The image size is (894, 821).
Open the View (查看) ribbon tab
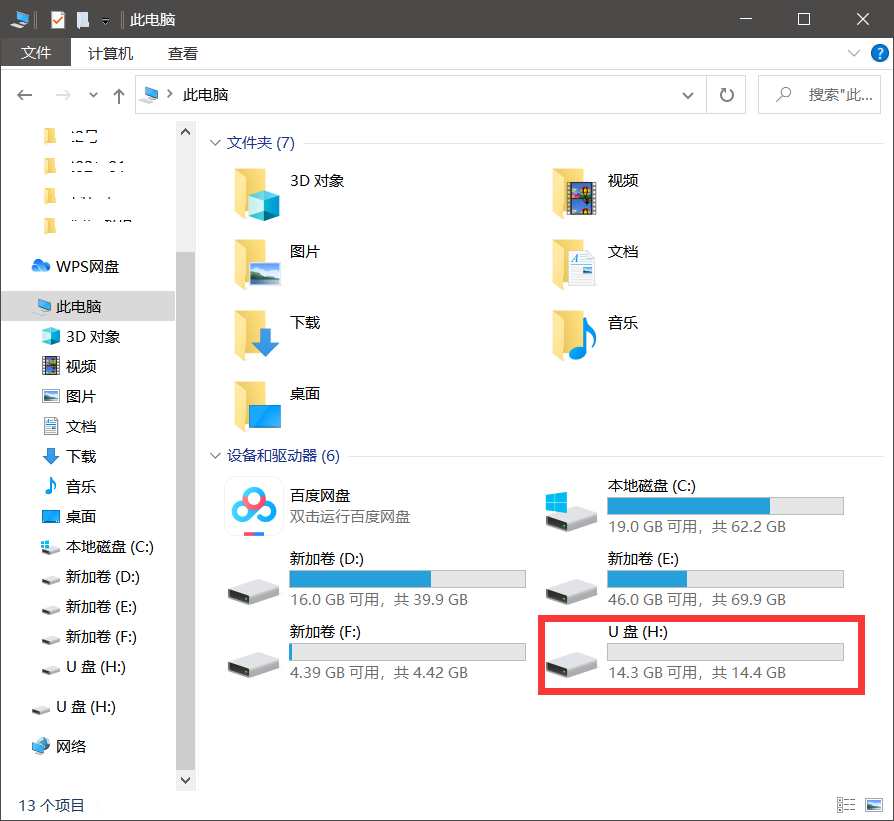[182, 53]
